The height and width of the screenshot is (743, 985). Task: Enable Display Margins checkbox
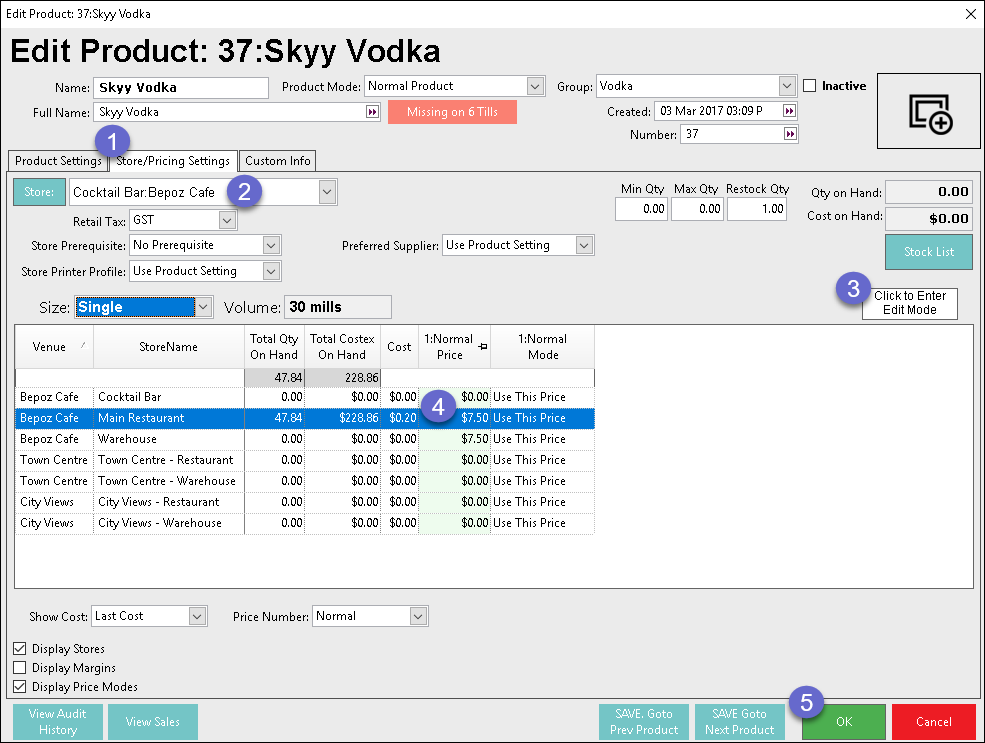[x=20, y=668]
